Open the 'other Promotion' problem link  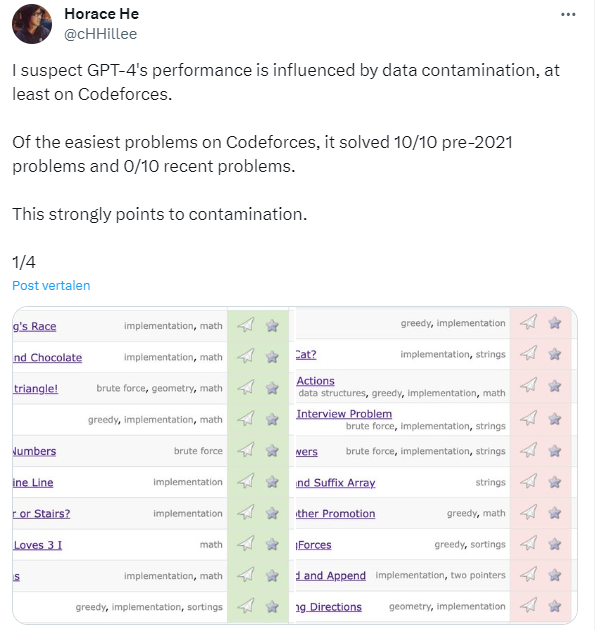(335, 513)
